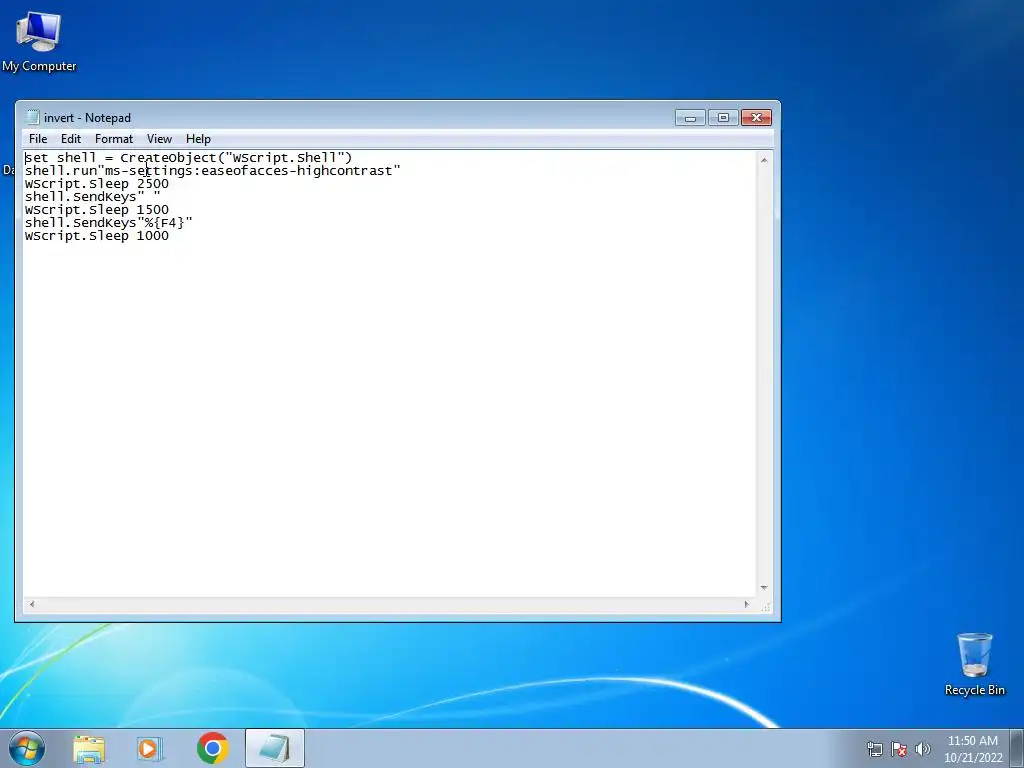Viewport: 1024px width, 768px height.
Task: Click the line 'set shell = CreateObject'
Action: (x=188, y=157)
